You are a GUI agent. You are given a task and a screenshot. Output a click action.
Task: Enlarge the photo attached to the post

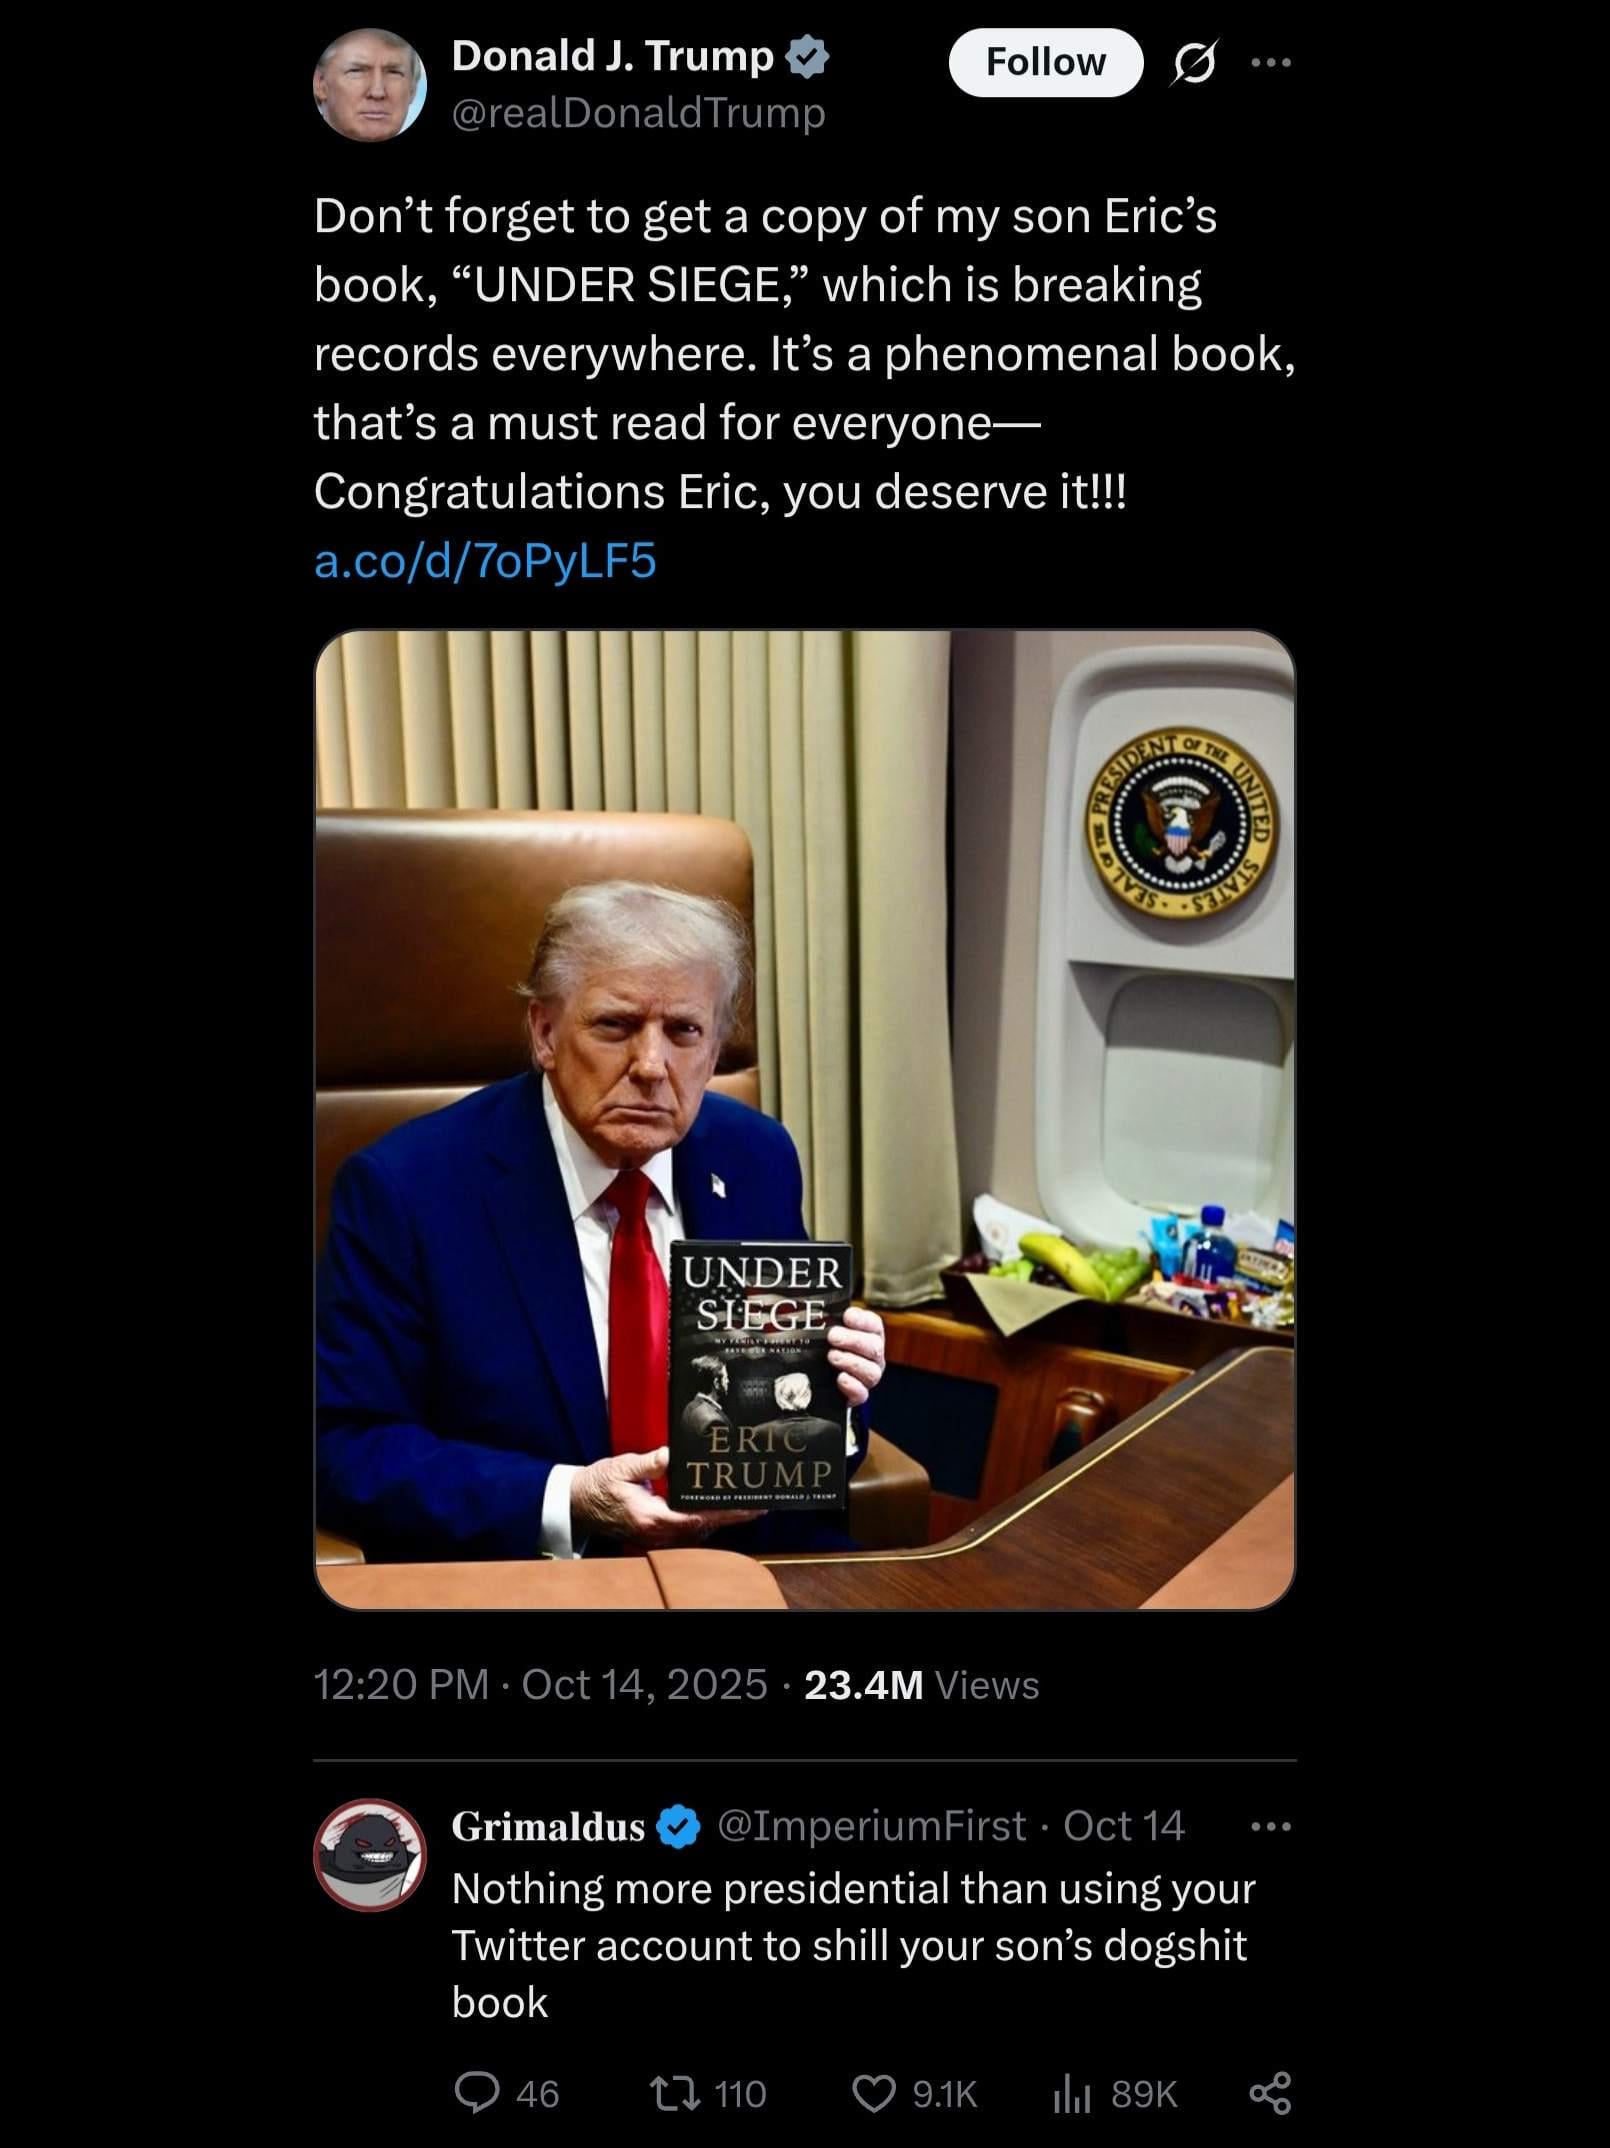point(804,1120)
